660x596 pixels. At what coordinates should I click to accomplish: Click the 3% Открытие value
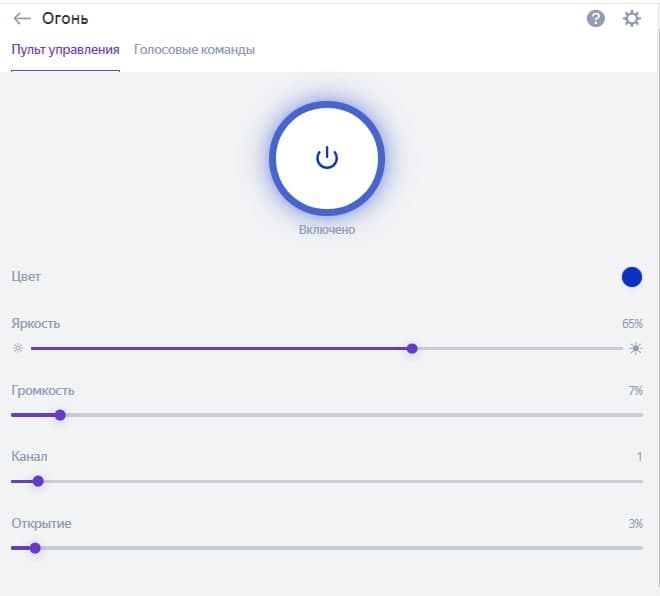636,524
